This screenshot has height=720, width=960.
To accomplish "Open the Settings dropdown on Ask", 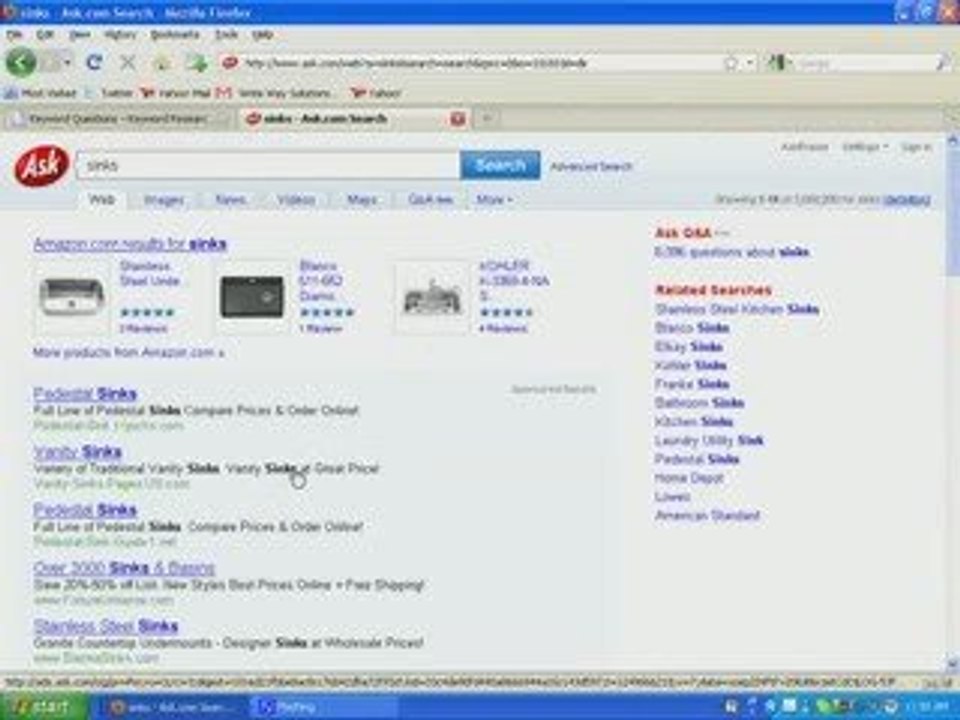I will pos(864,147).
